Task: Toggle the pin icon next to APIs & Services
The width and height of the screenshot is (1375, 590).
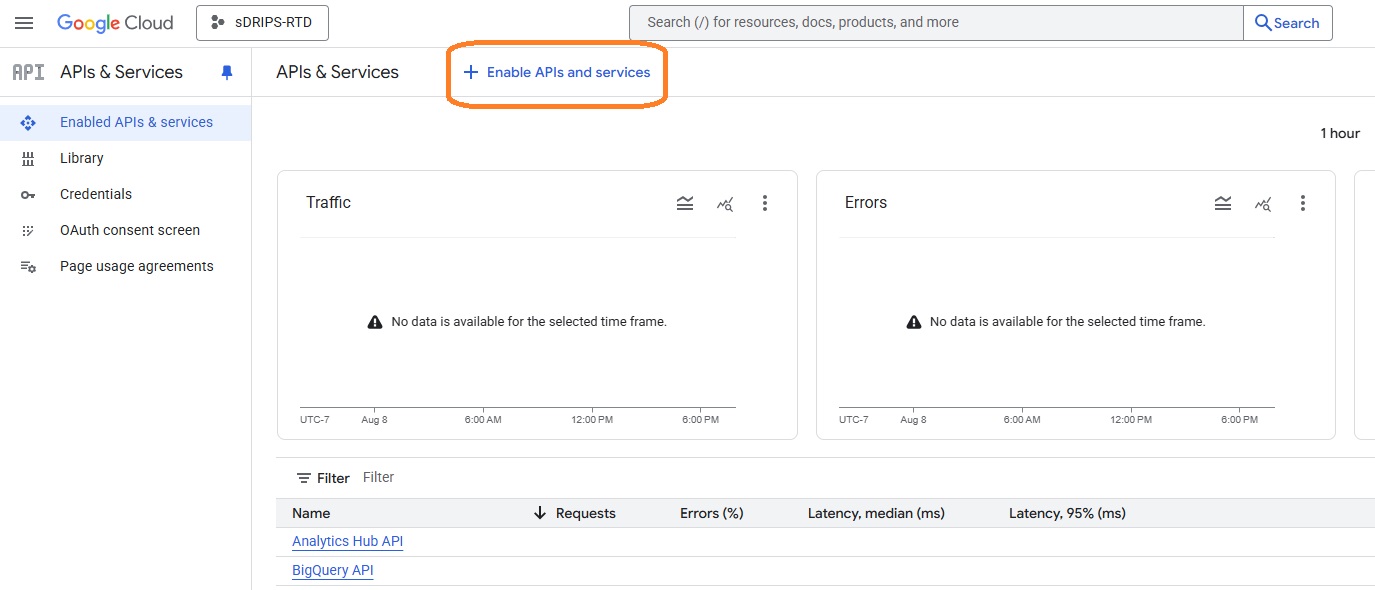Action: point(227,72)
